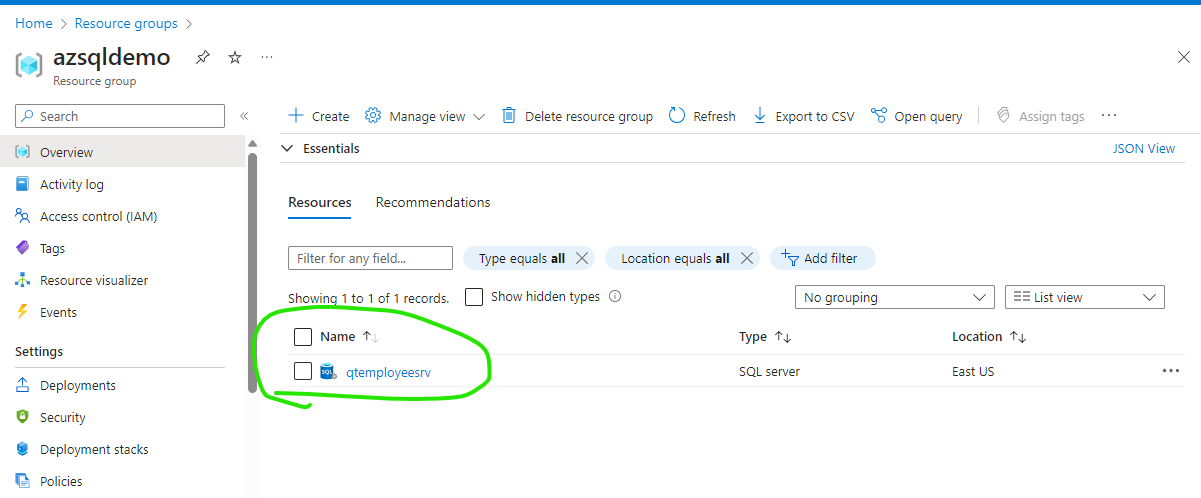Click the Type equals all filter pill
1201x498 pixels.
(521, 258)
